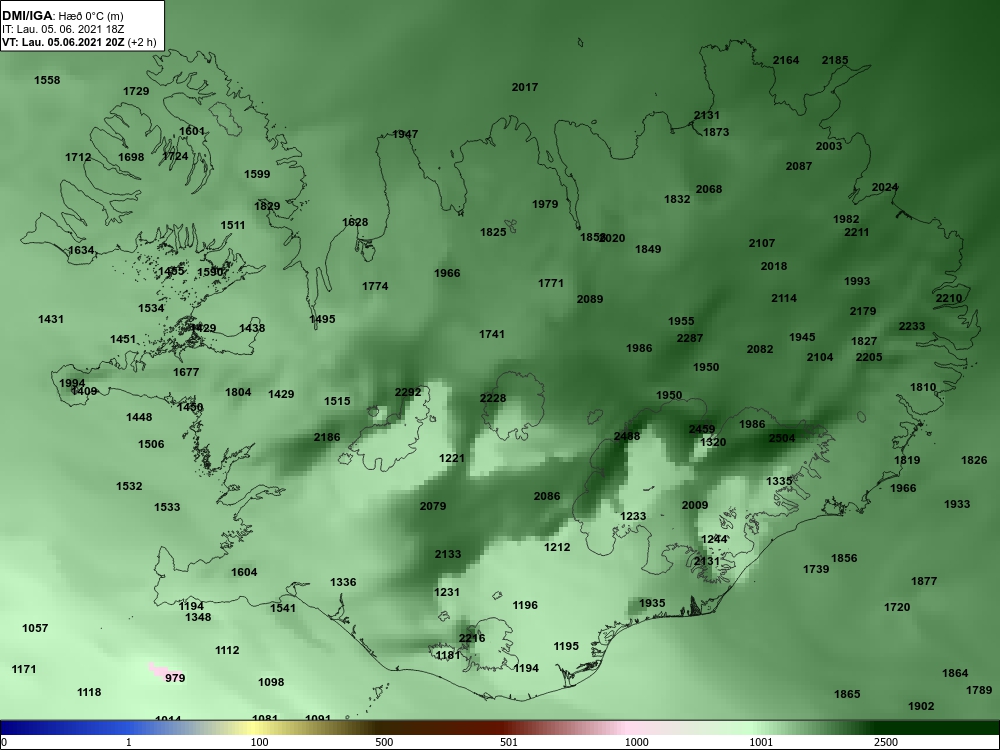Viewport: 1000px width, 750px height.
Task: Select the 1221 height value
Action: (x=452, y=459)
